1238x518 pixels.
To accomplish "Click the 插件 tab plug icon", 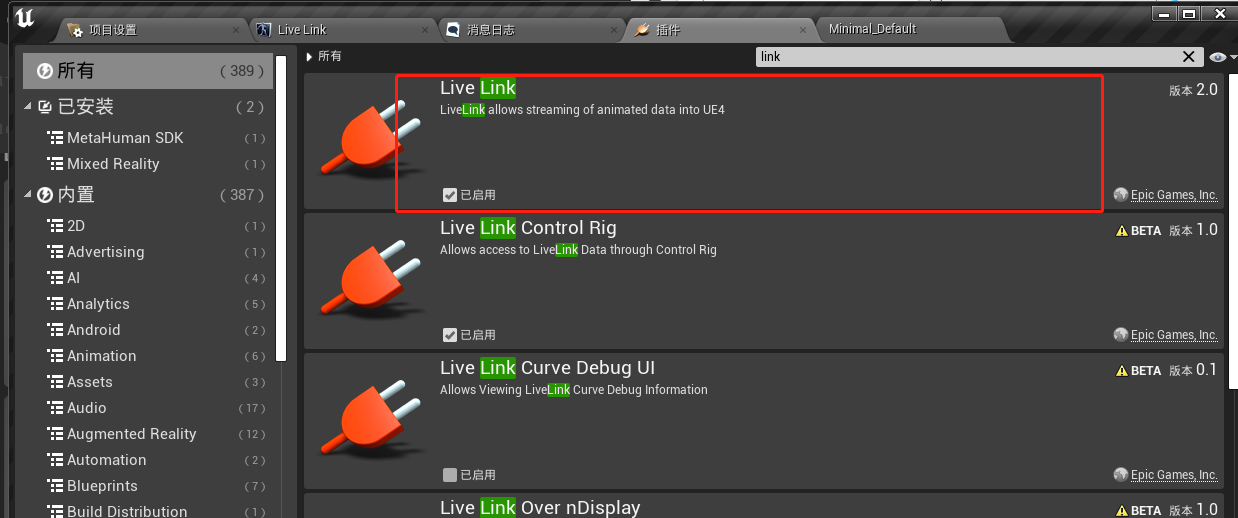I will (642, 30).
